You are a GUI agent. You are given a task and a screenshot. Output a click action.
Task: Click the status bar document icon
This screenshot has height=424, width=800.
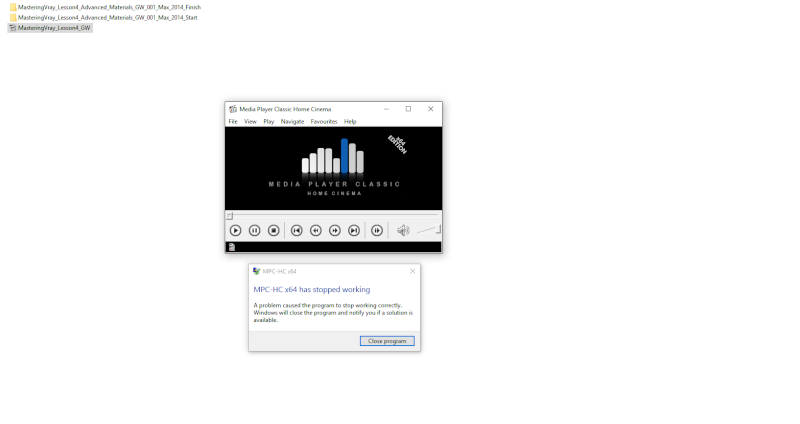click(x=232, y=247)
